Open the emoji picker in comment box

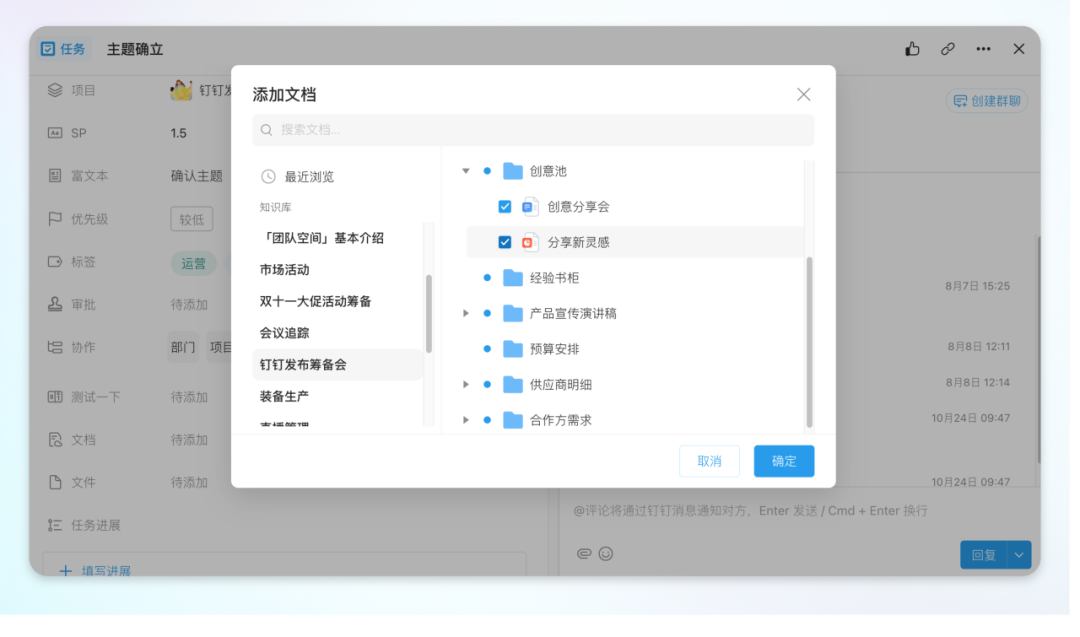(x=605, y=554)
